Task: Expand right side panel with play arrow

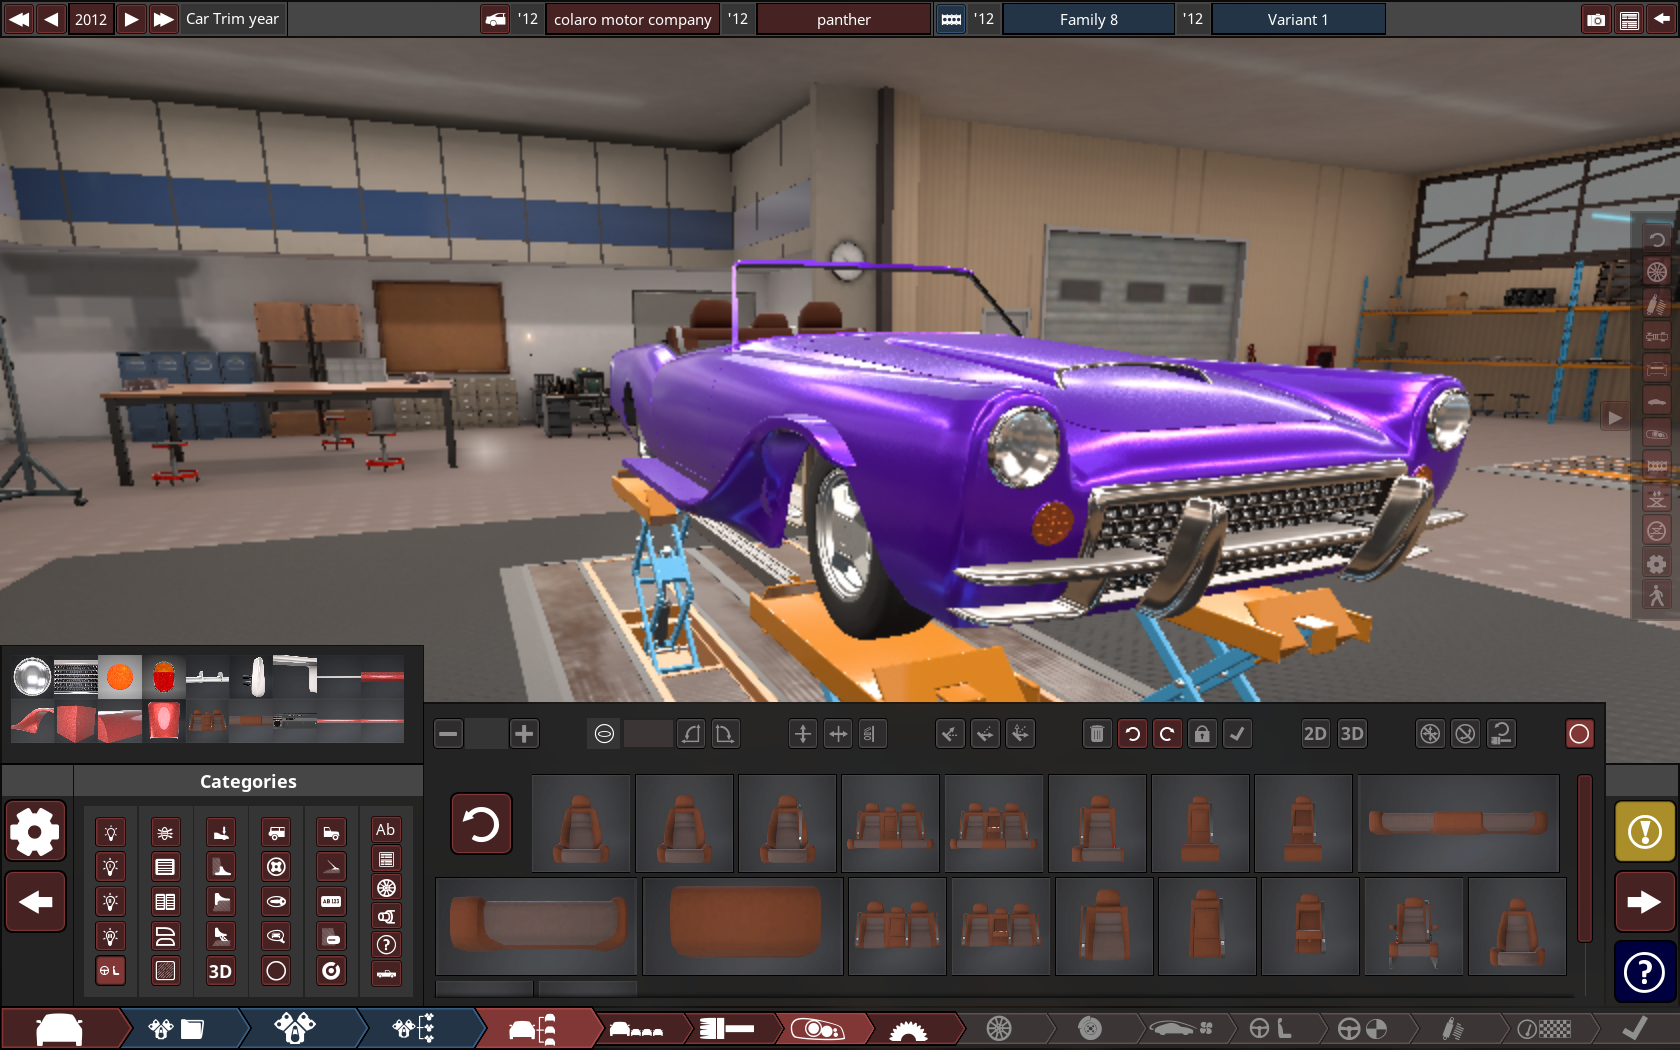Action: 1614,418
